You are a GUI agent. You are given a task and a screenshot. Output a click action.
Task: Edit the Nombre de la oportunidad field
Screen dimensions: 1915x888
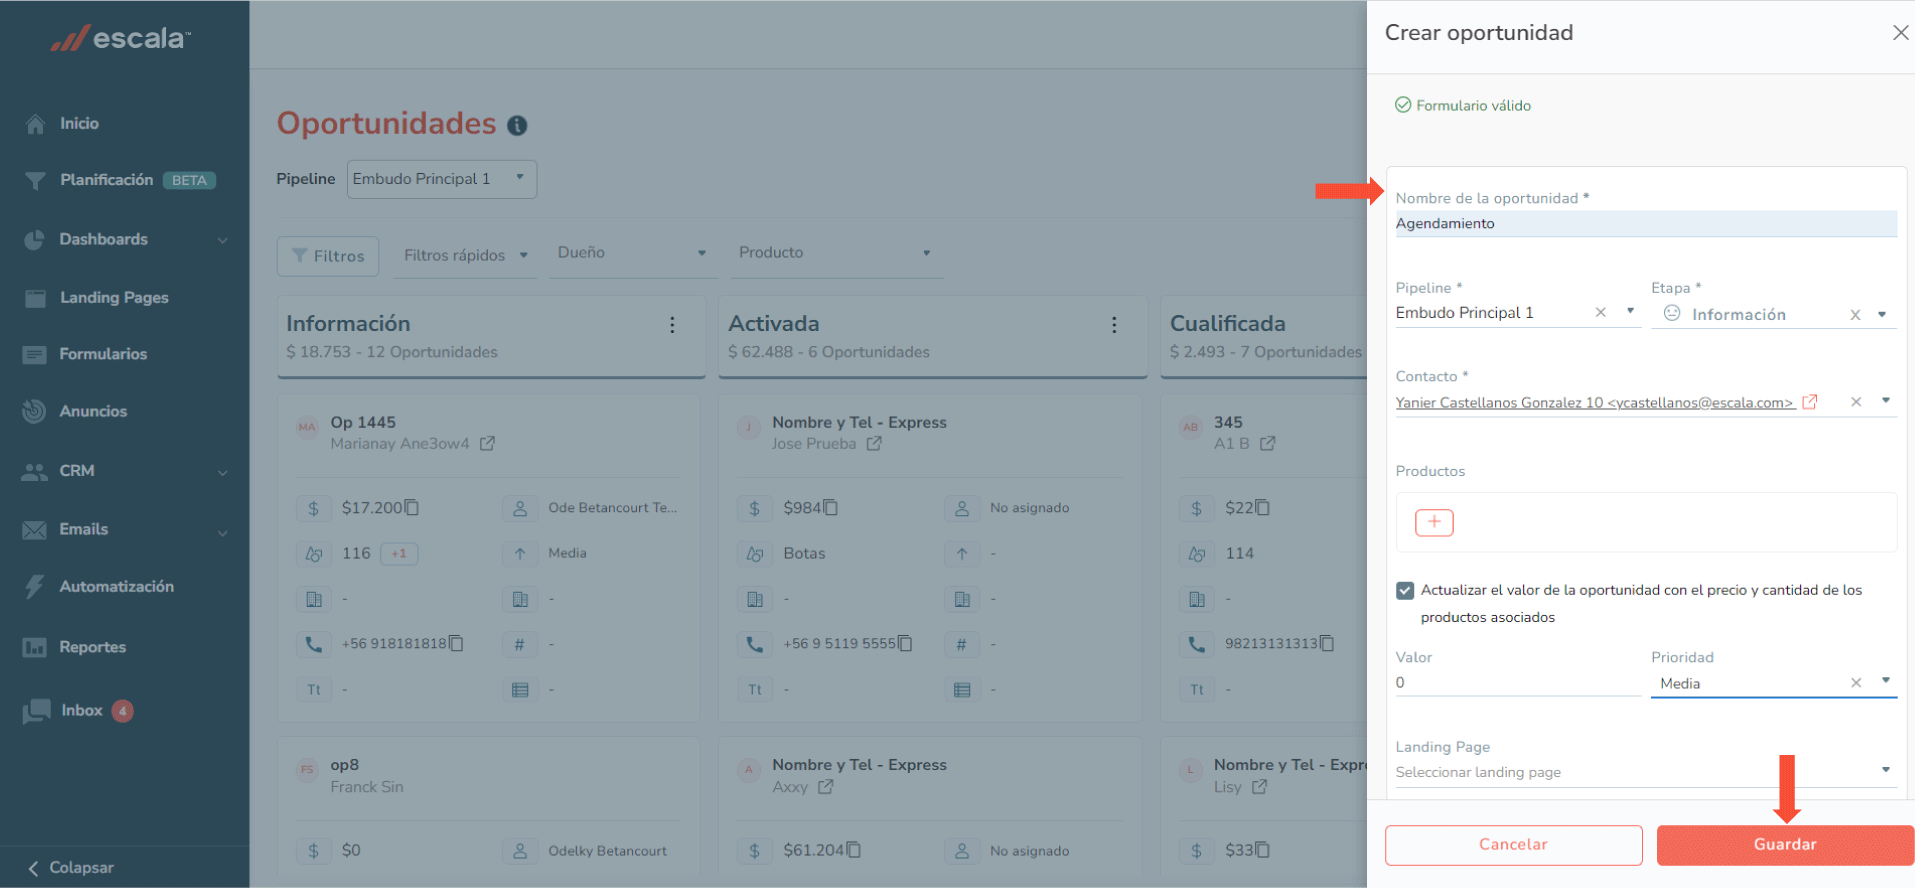(1646, 224)
